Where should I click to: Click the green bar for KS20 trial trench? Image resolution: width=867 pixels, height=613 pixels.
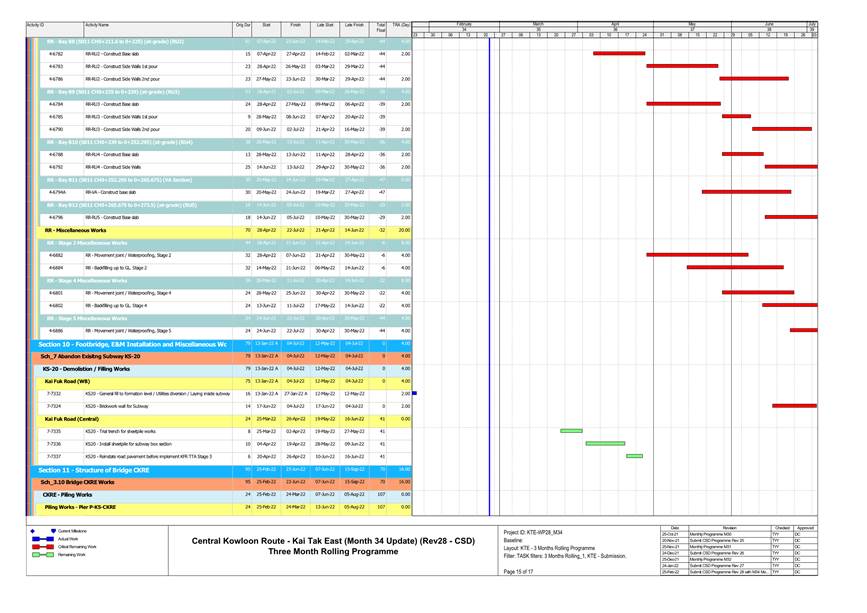pos(571,430)
